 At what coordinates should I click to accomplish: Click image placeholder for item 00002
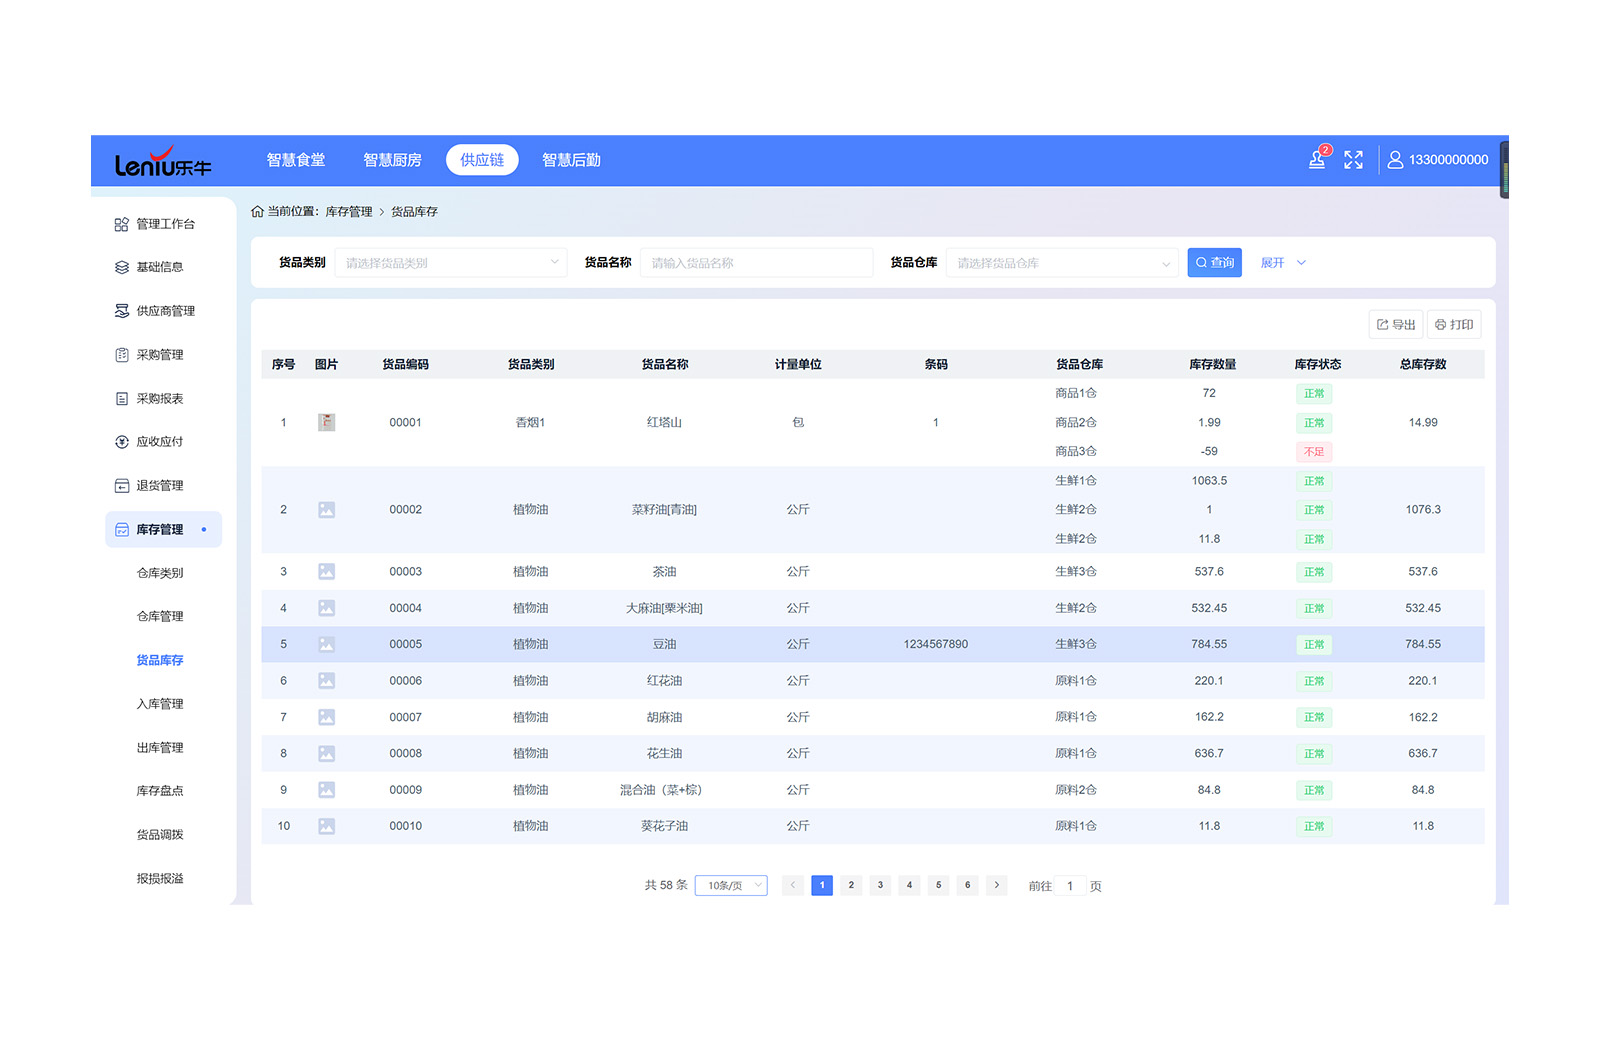pos(326,510)
